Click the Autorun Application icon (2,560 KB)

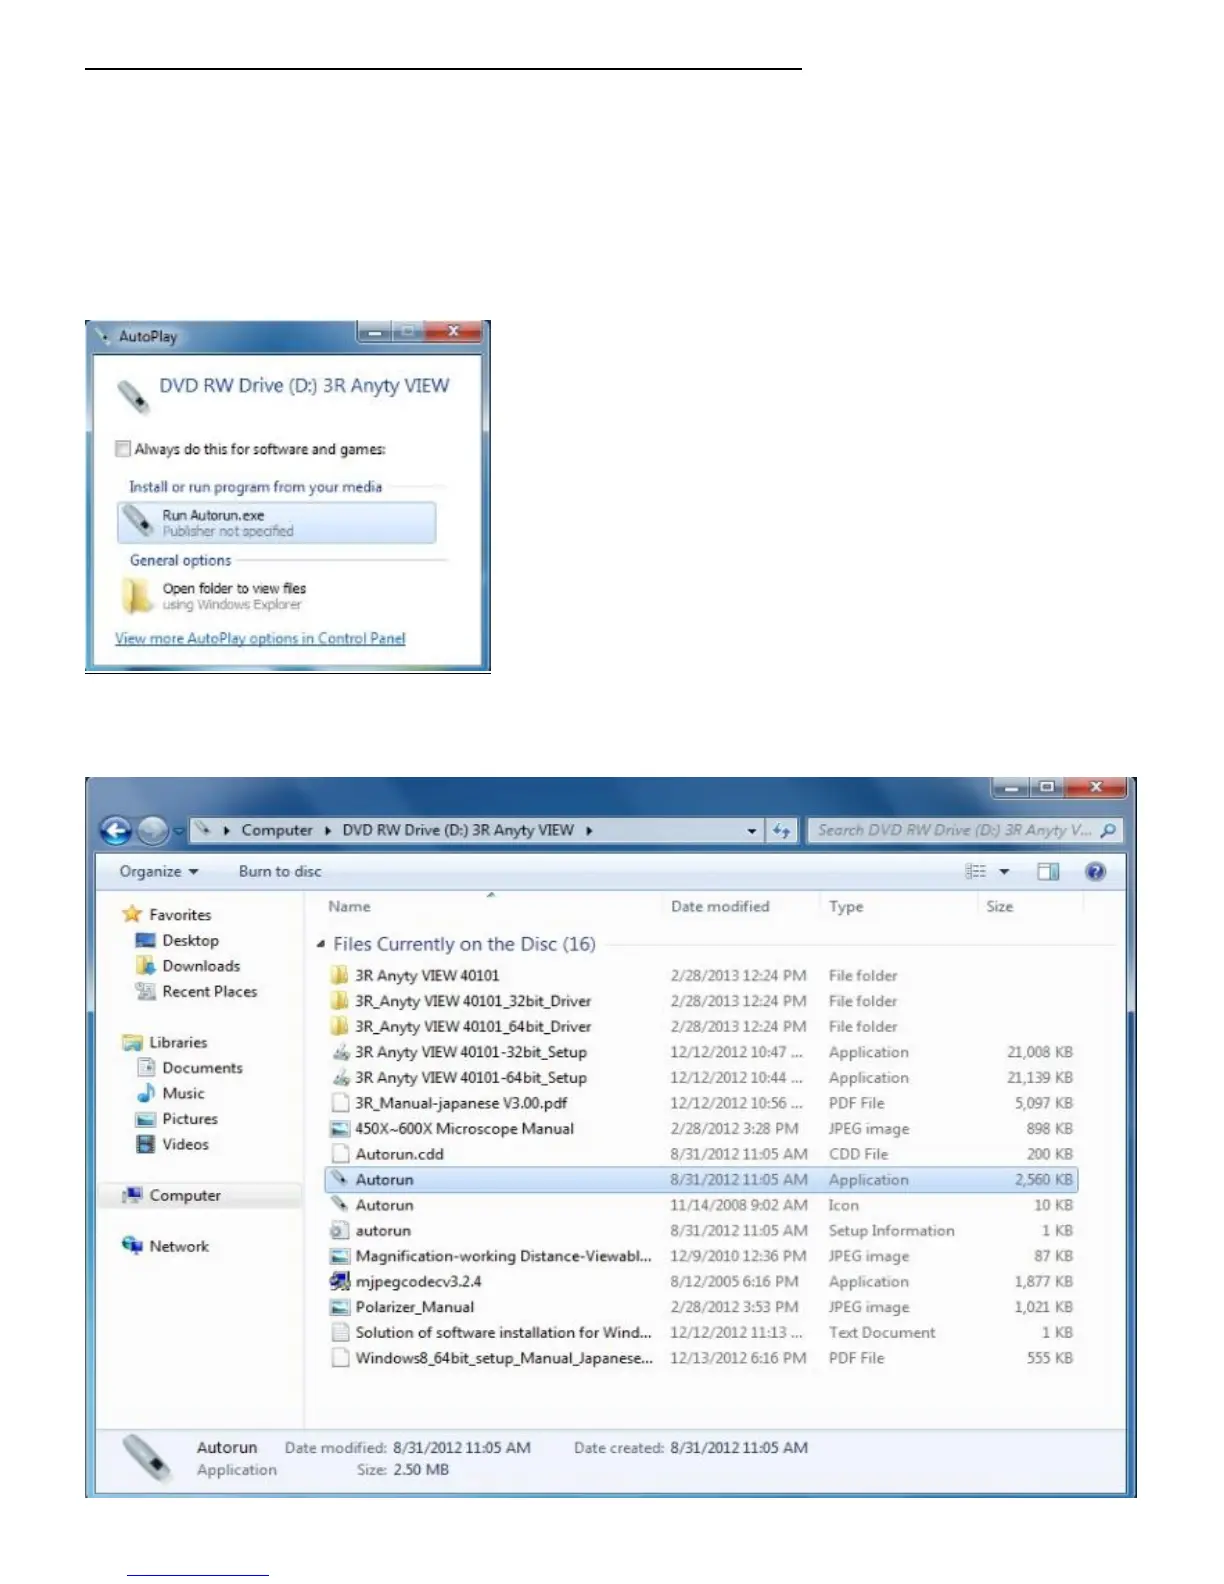tap(340, 1179)
